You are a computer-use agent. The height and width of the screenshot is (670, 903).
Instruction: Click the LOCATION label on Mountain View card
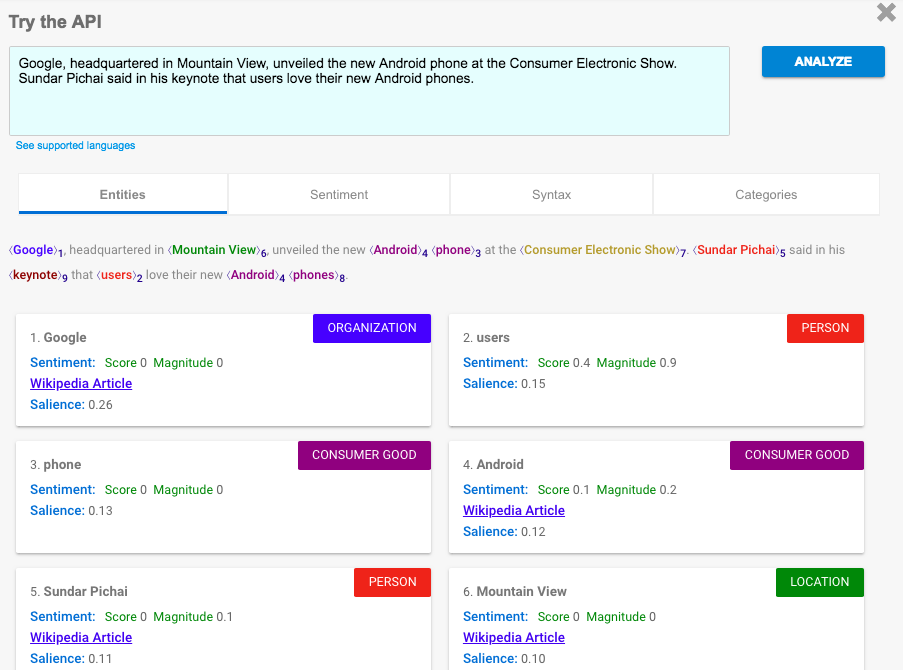coord(819,582)
